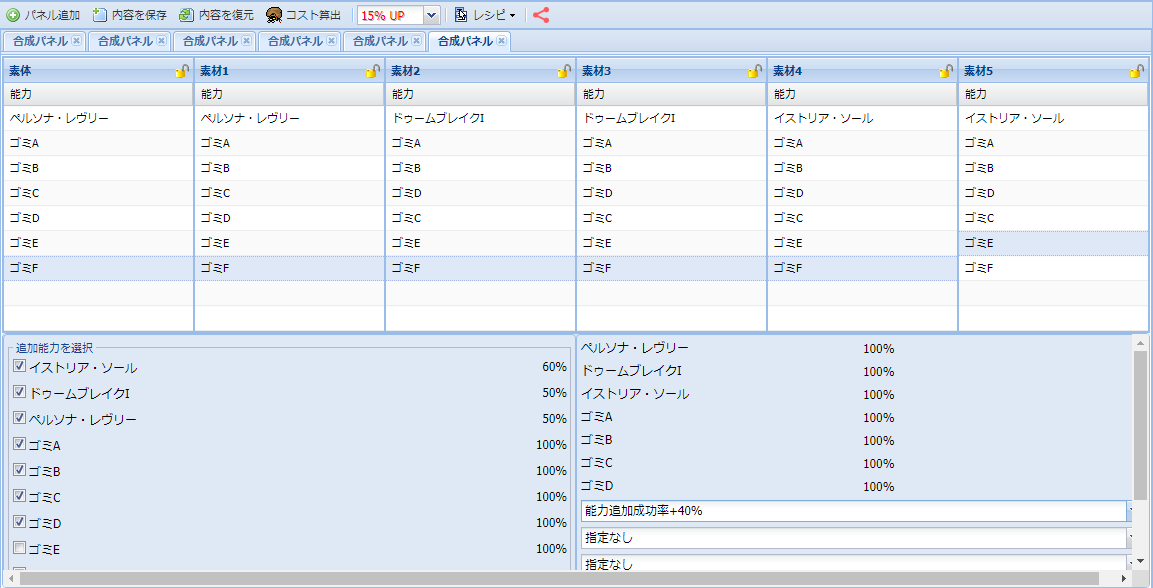Select ゴミD row in the 素材2 panel

pos(480,193)
